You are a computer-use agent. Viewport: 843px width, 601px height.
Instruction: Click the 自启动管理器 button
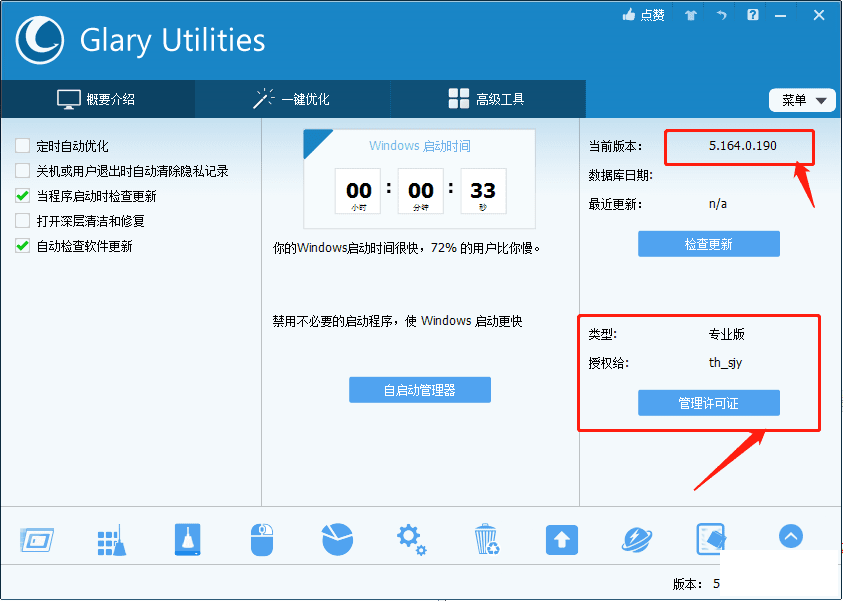(x=419, y=390)
